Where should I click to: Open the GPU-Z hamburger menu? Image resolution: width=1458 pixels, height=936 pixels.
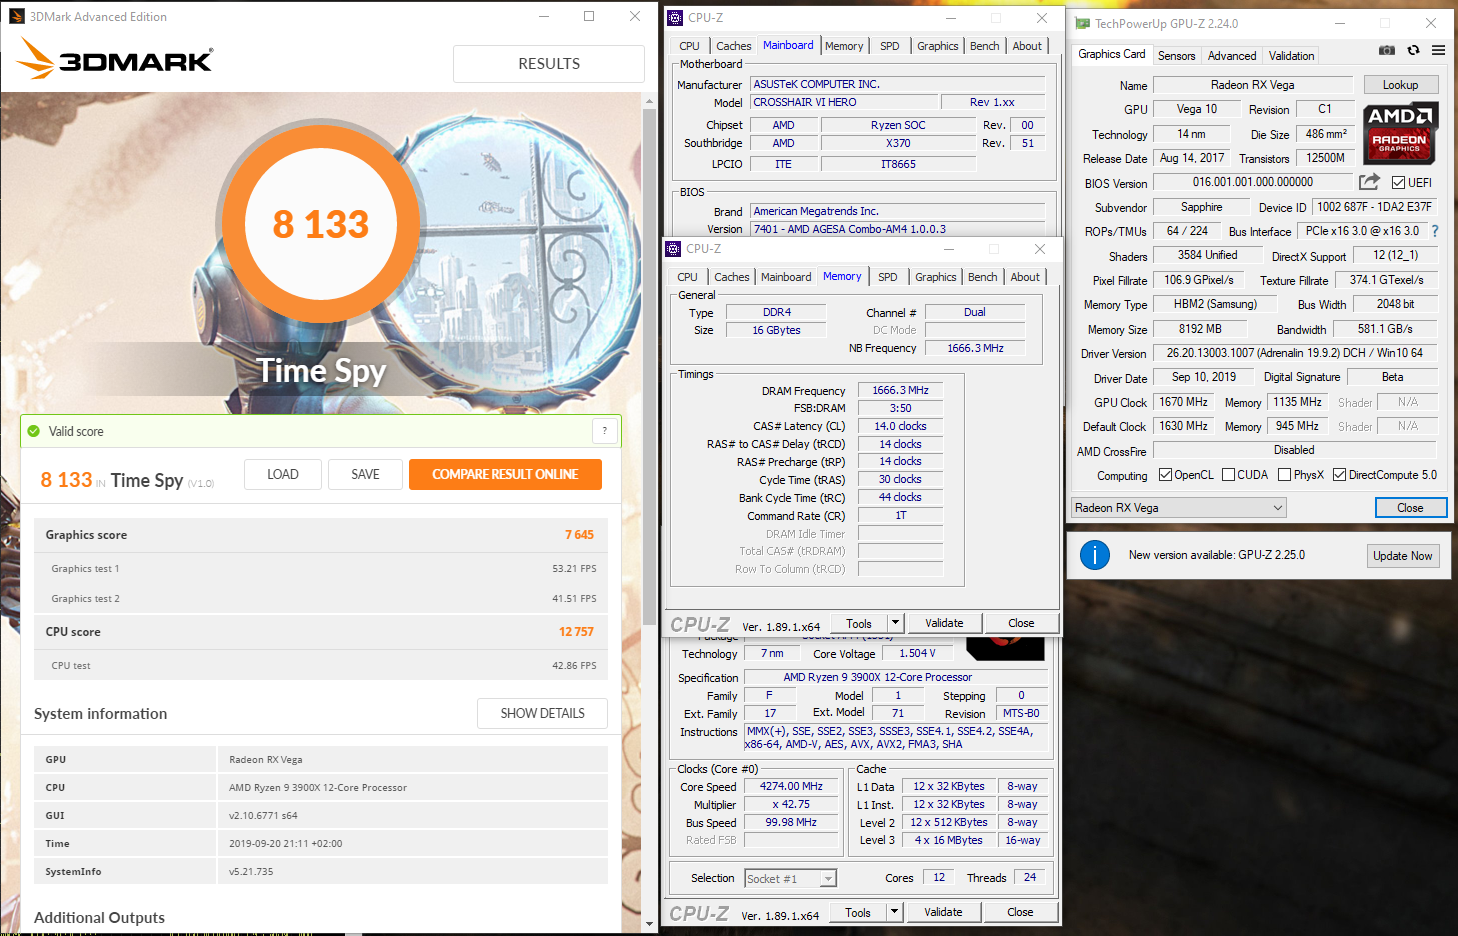(x=1438, y=50)
